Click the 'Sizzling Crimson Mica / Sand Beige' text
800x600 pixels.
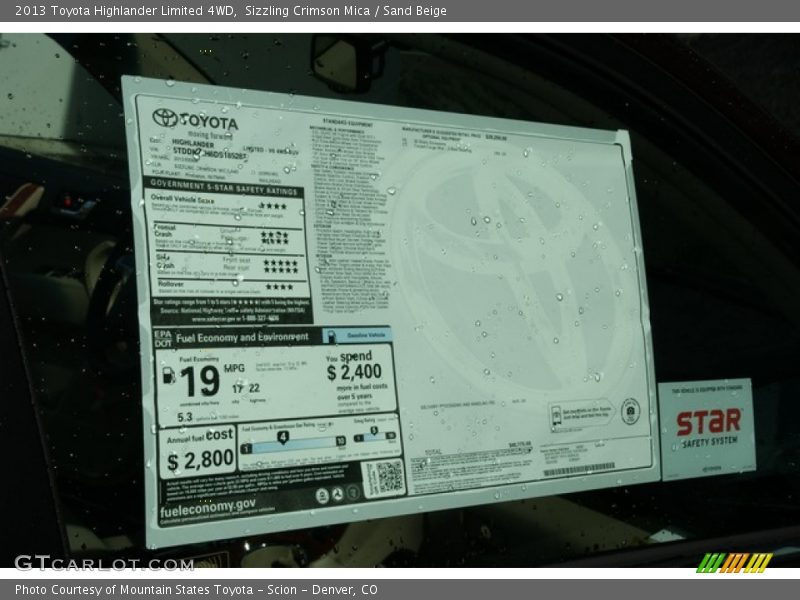[346, 11]
